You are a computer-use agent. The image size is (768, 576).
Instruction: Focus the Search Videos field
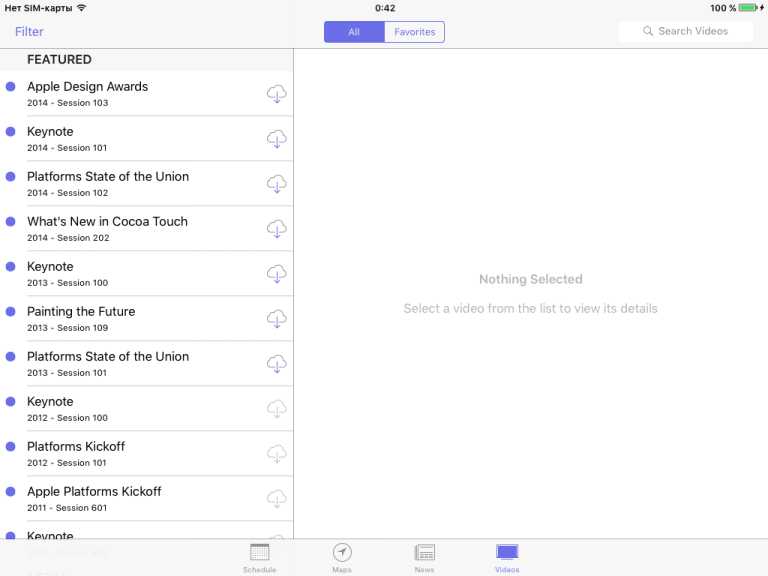(x=686, y=31)
